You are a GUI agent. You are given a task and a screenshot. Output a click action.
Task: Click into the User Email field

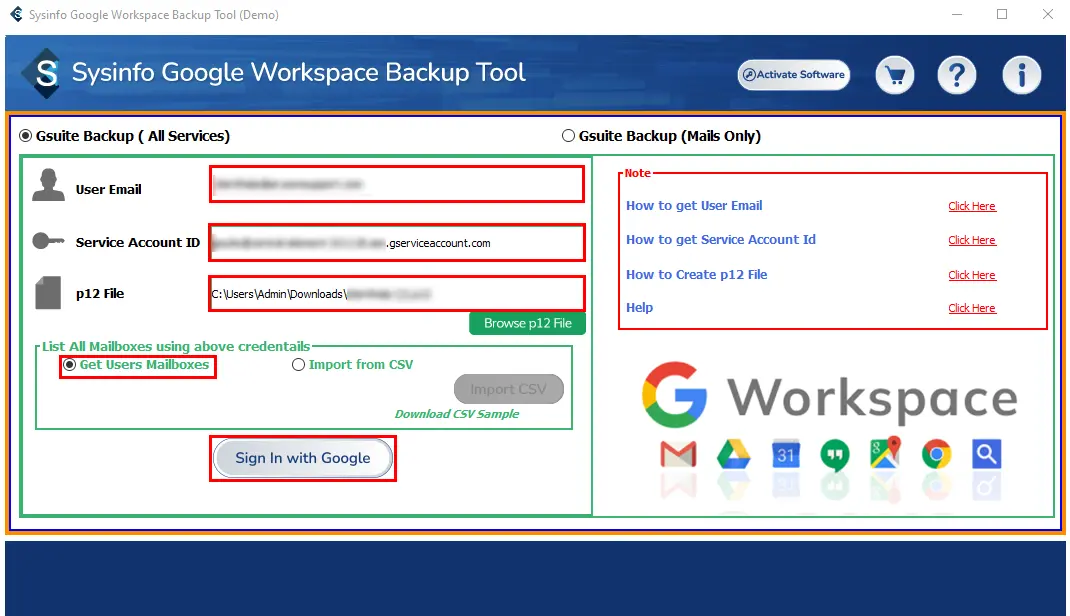396,185
